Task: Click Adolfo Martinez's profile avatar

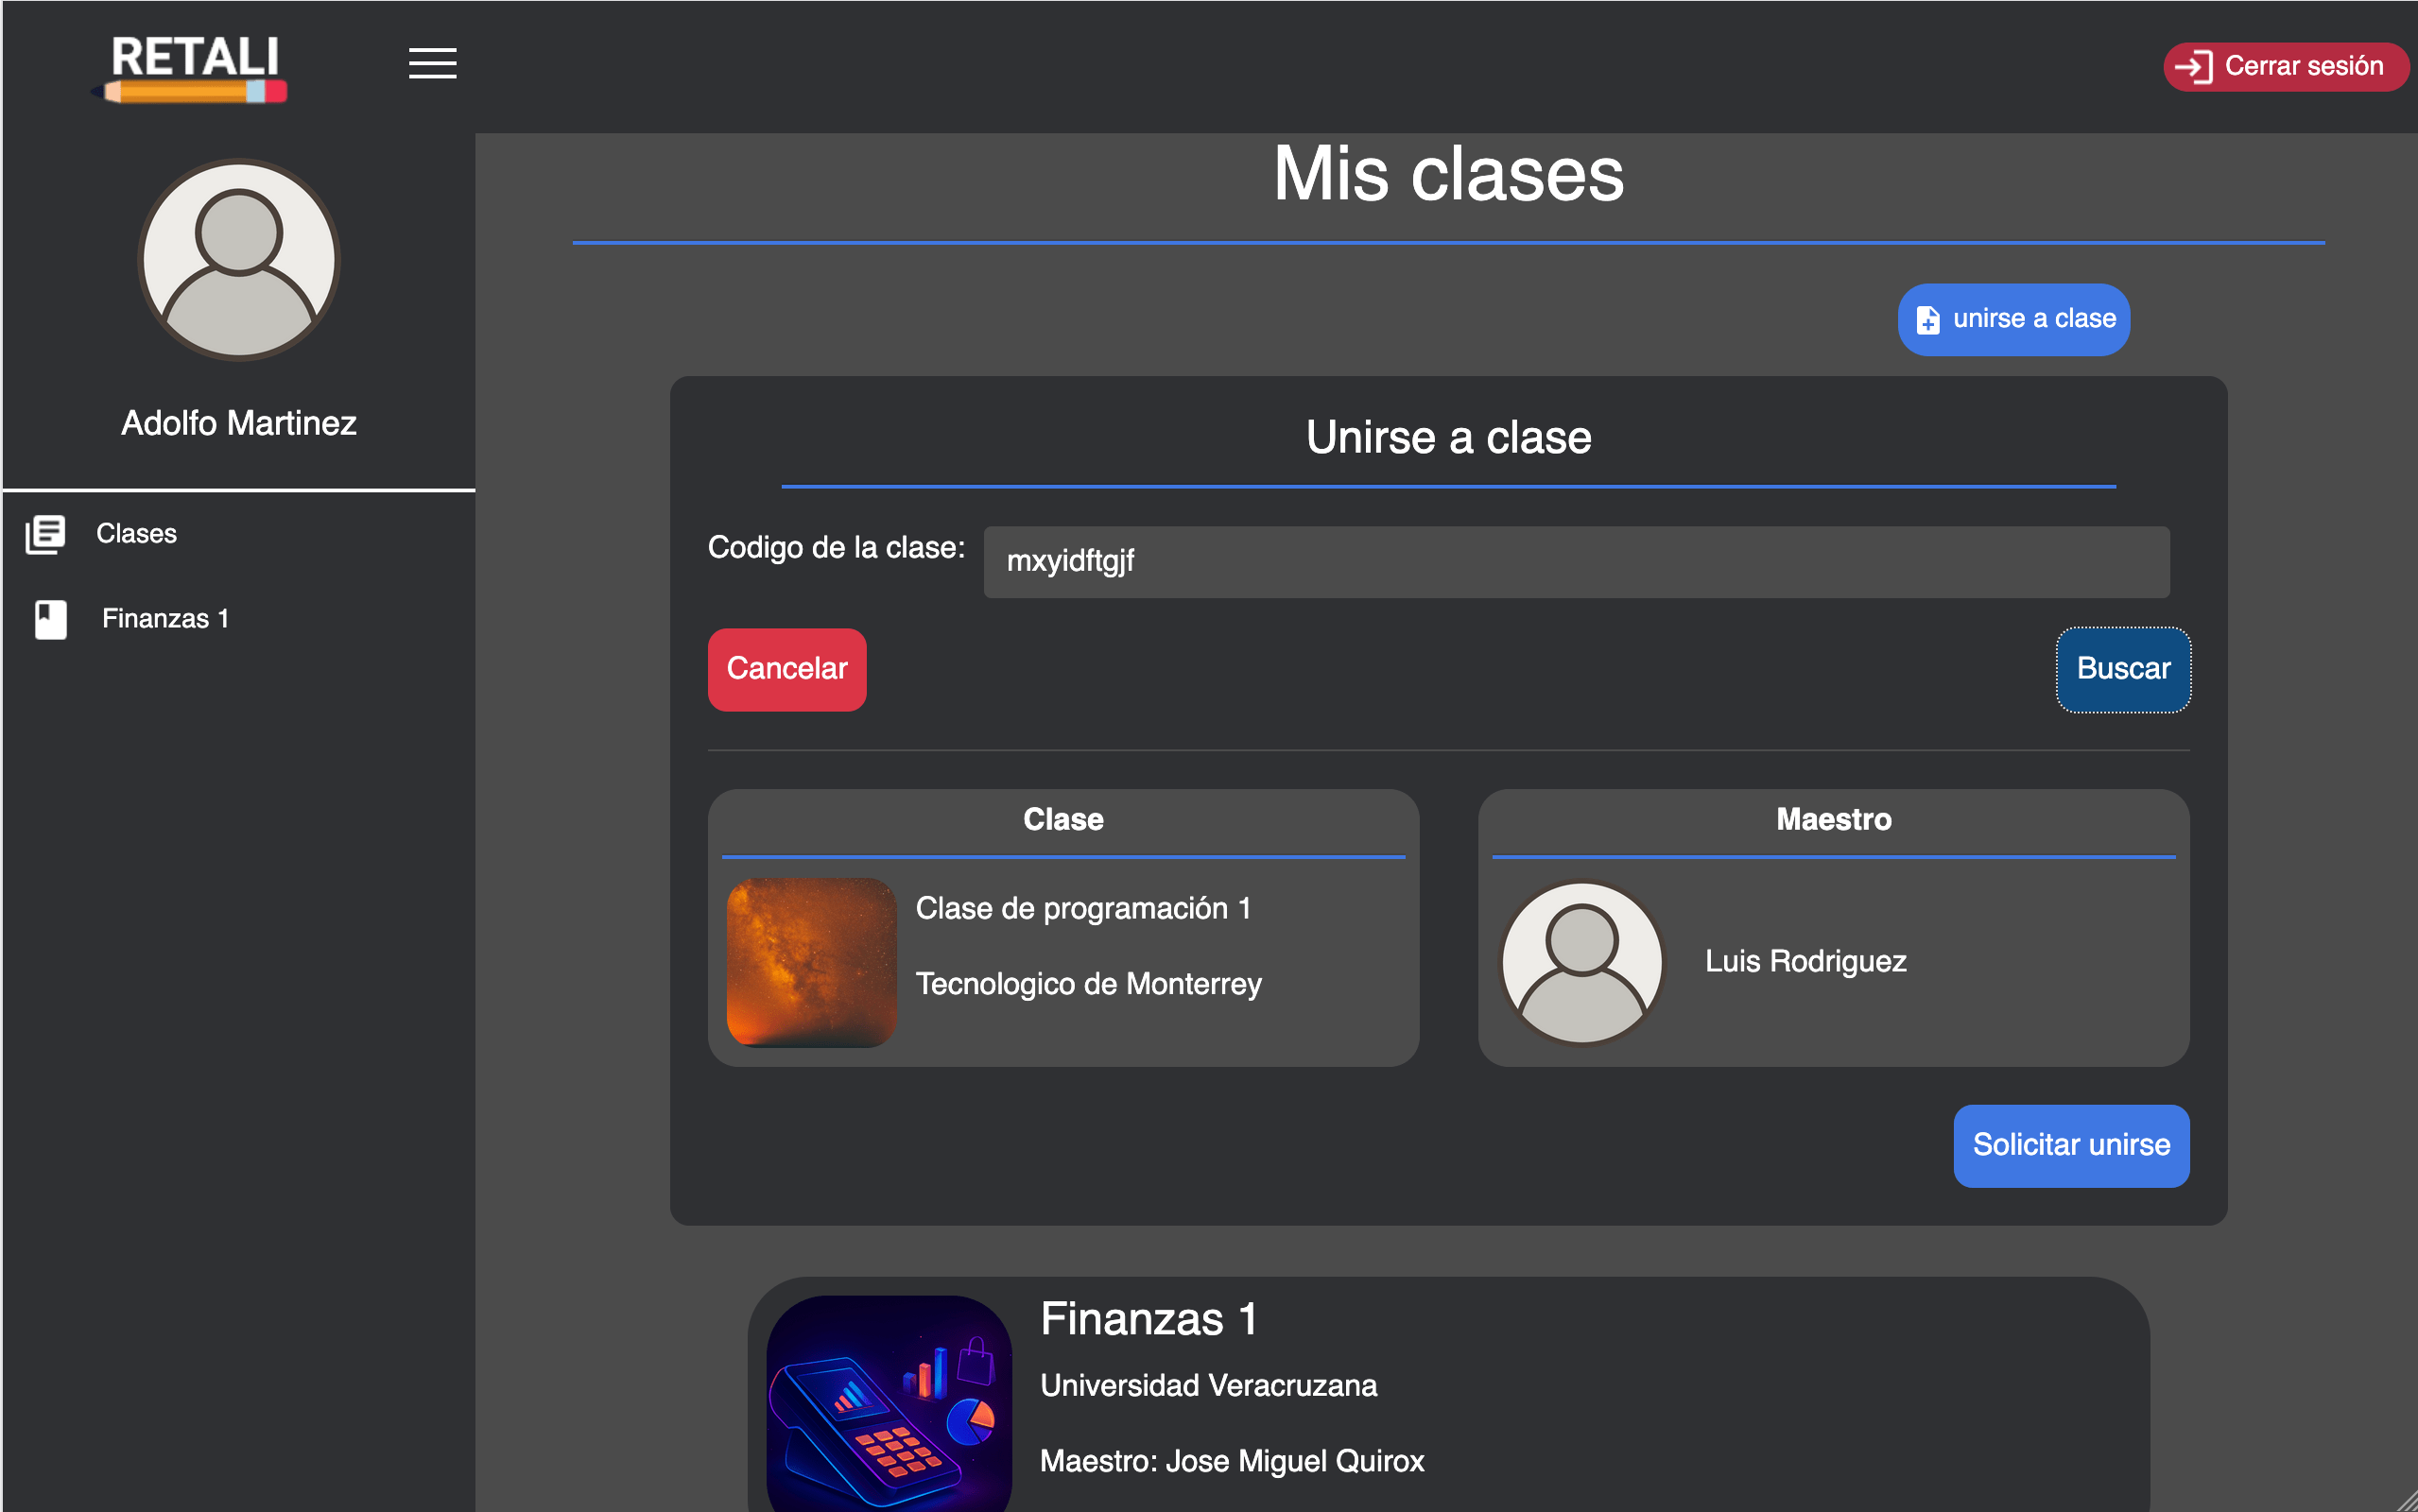Action: [x=238, y=260]
